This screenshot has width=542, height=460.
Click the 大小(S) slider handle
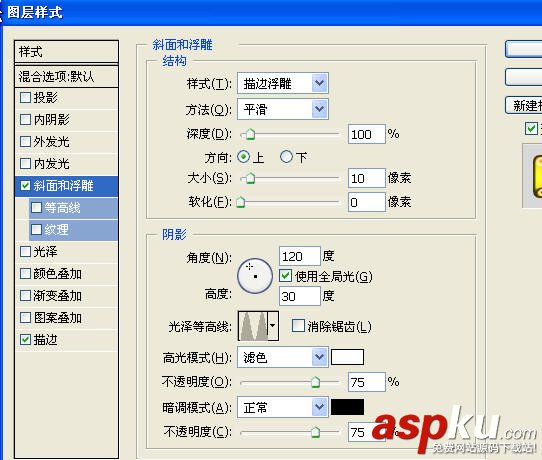click(250, 178)
